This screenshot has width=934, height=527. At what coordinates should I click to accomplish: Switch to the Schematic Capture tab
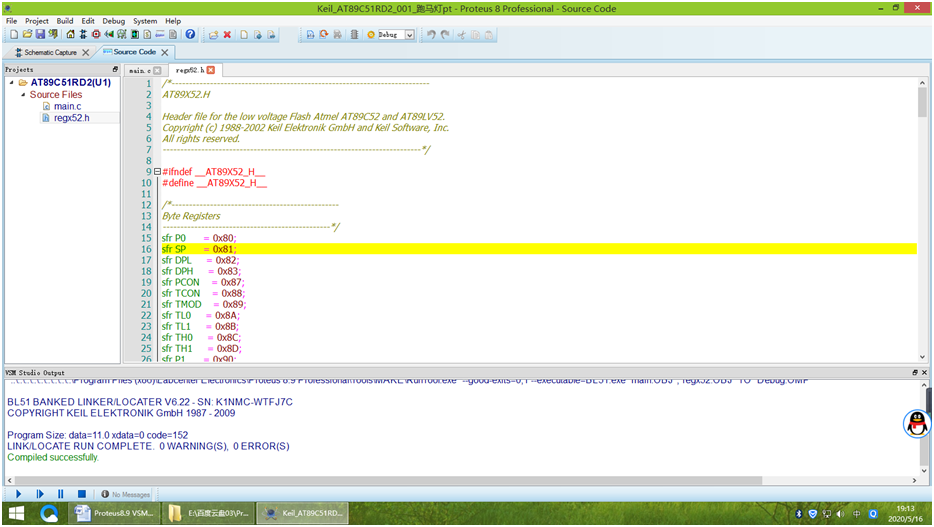tap(50, 52)
